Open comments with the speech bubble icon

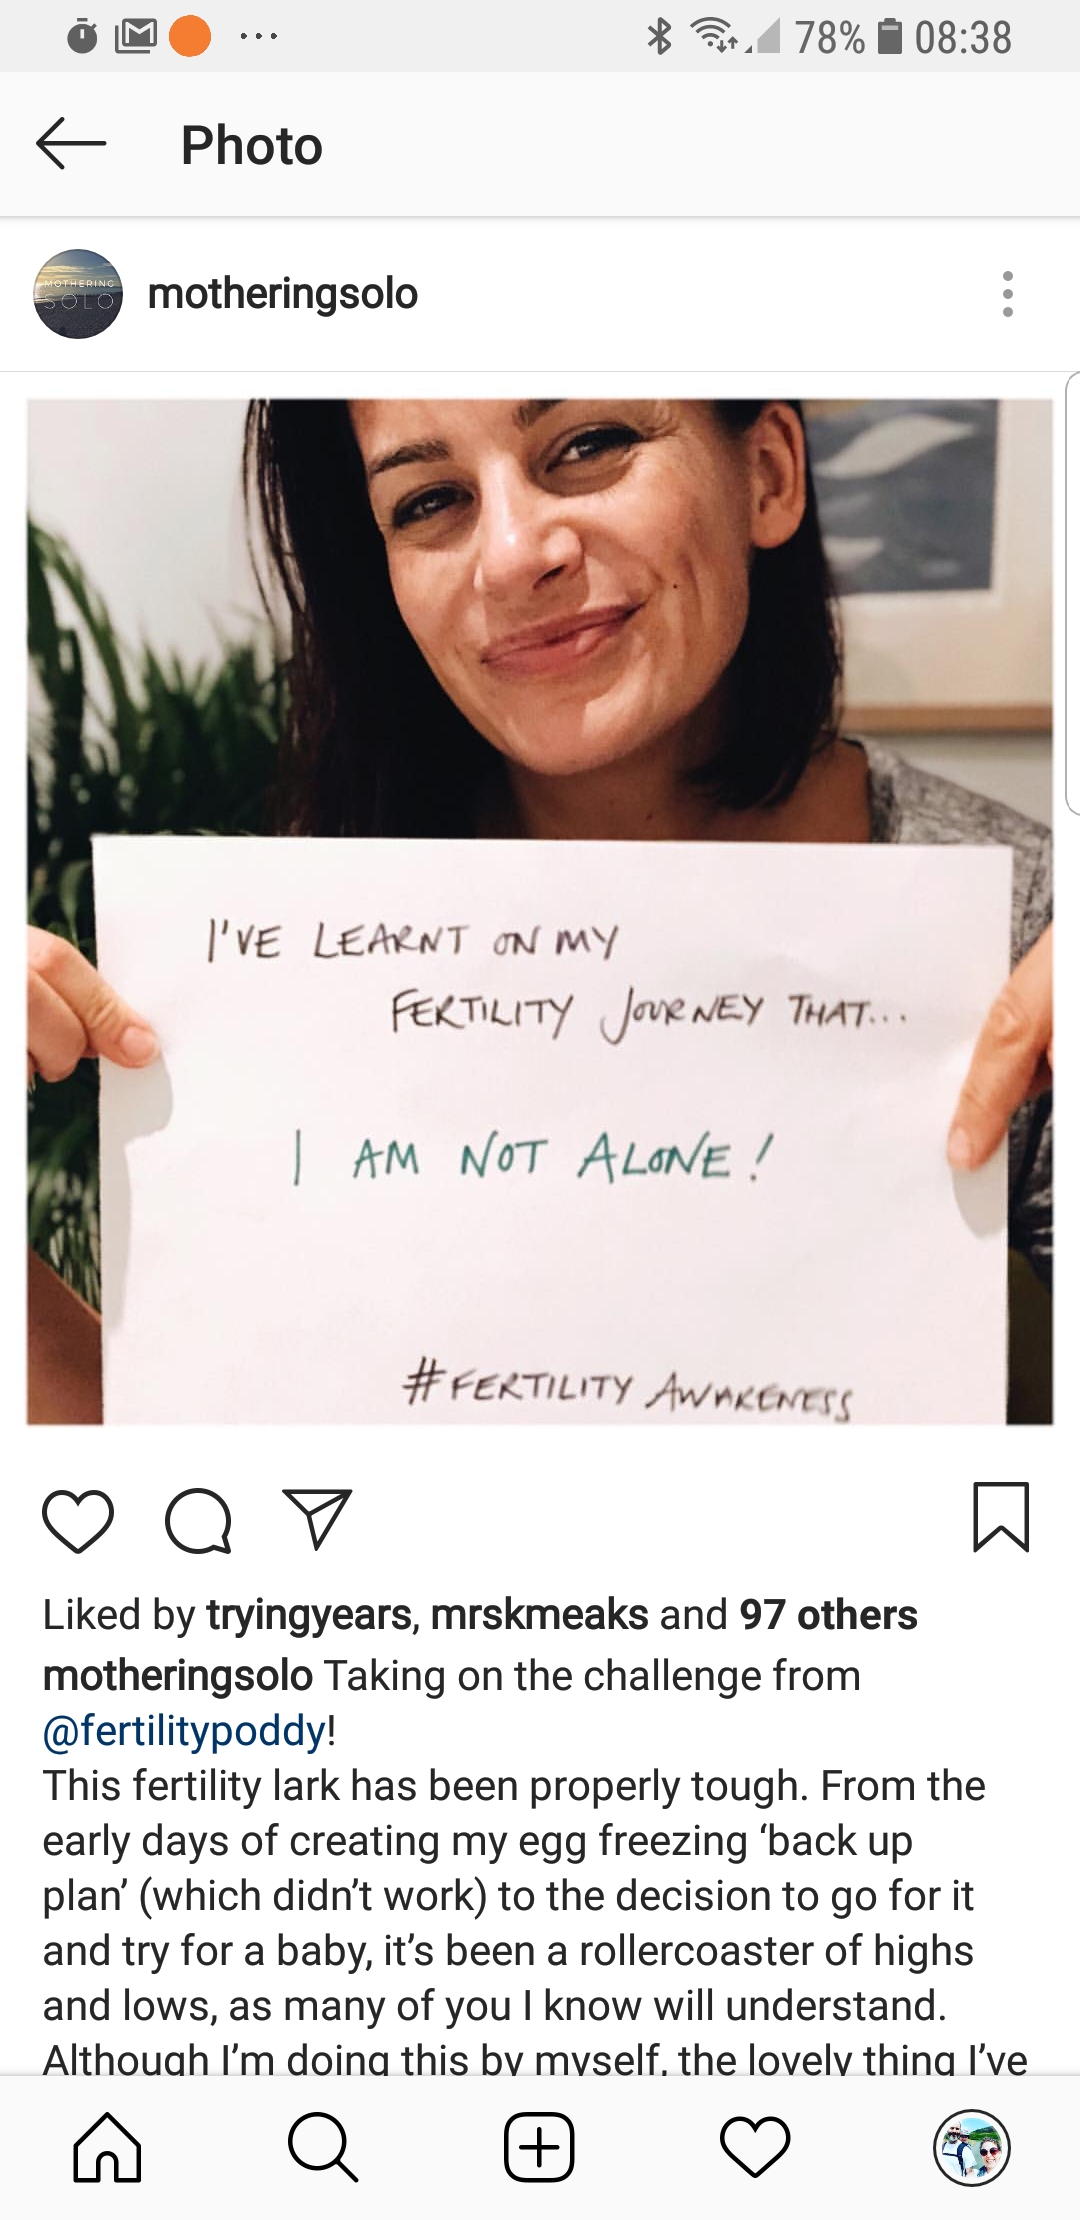click(x=198, y=1520)
